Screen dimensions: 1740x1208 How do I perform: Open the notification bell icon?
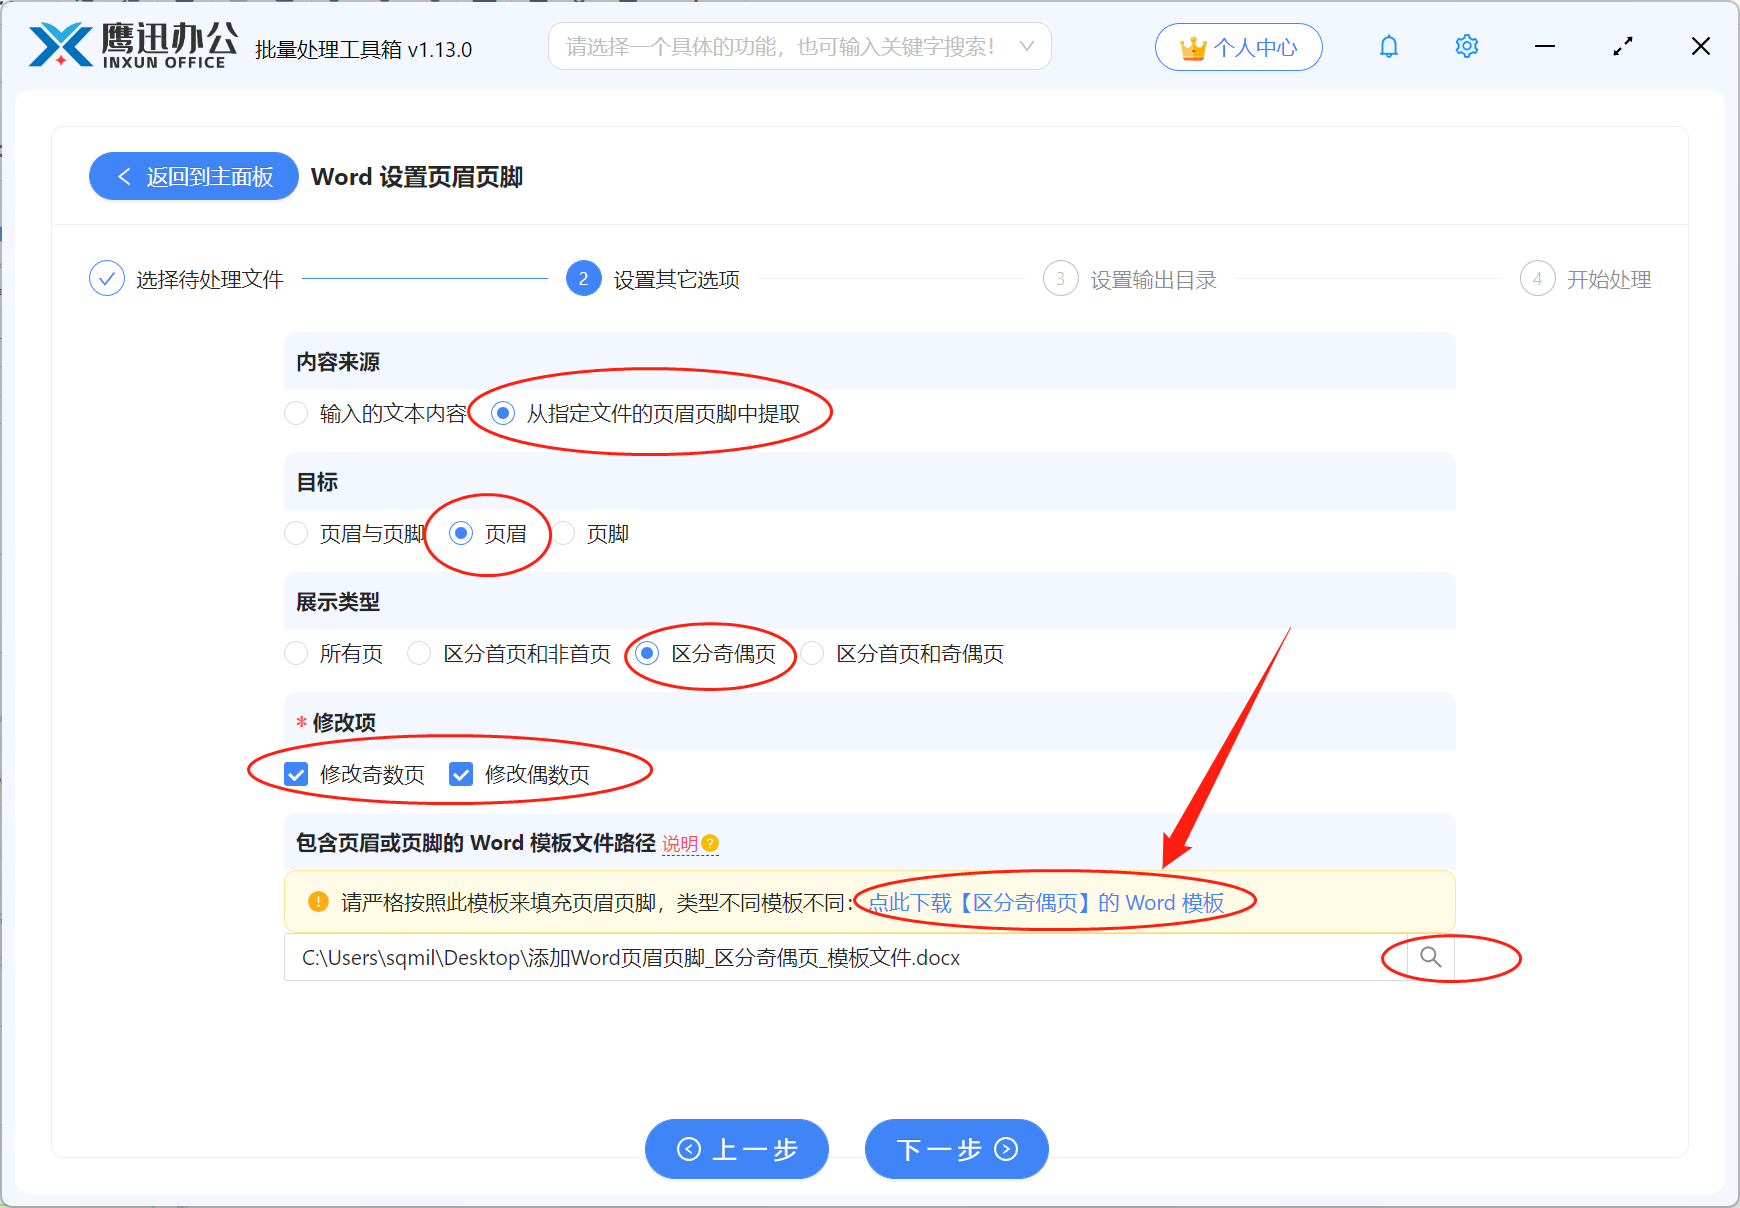point(1389,46)
